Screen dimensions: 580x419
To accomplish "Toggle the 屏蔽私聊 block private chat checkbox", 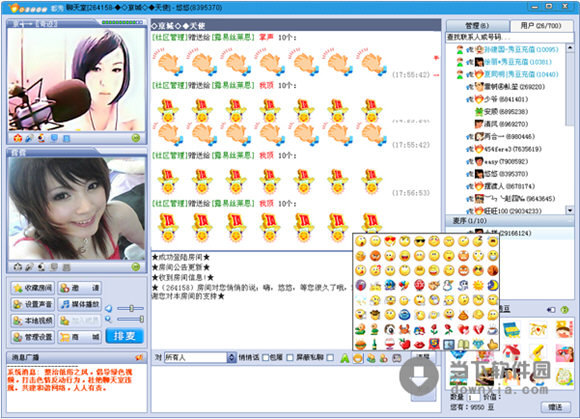I will (330, 358).
